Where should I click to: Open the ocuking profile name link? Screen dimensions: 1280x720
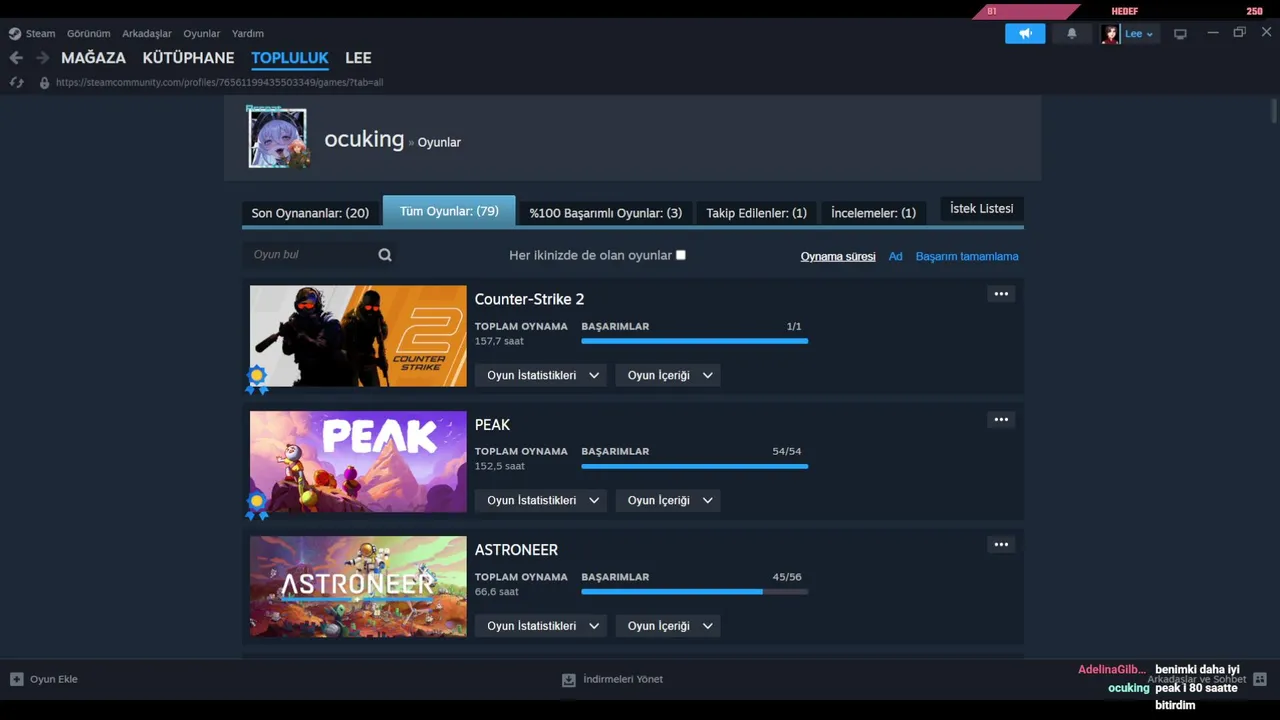tap(364, 139)
